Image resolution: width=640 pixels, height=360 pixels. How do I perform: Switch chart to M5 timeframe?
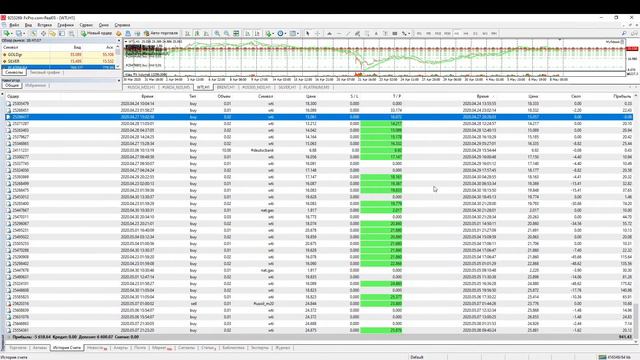click(x=428, y=33)
